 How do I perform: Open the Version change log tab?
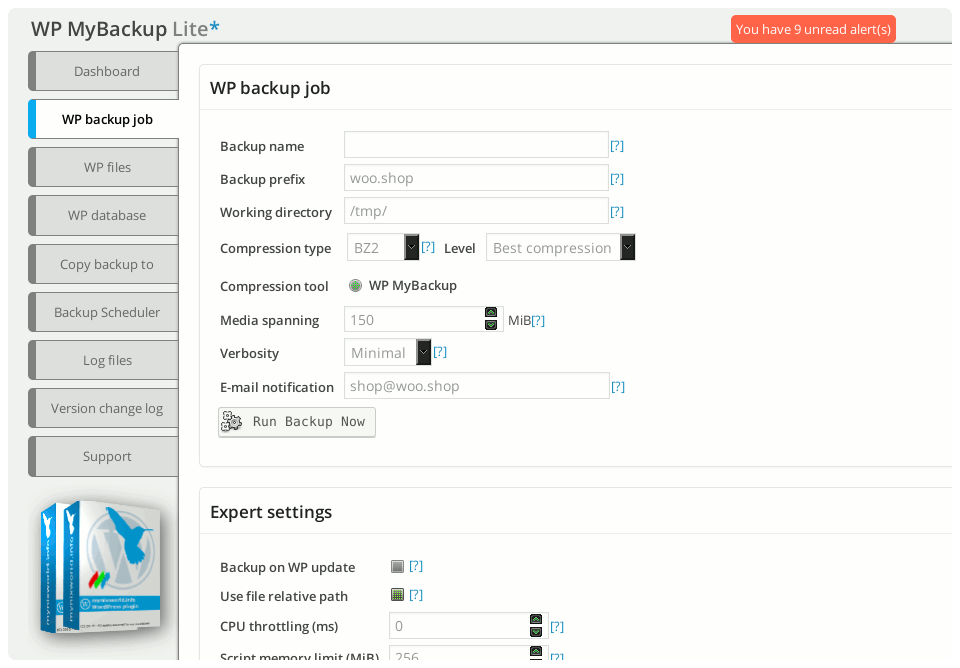pyautogui.click(x=104, y=408)
